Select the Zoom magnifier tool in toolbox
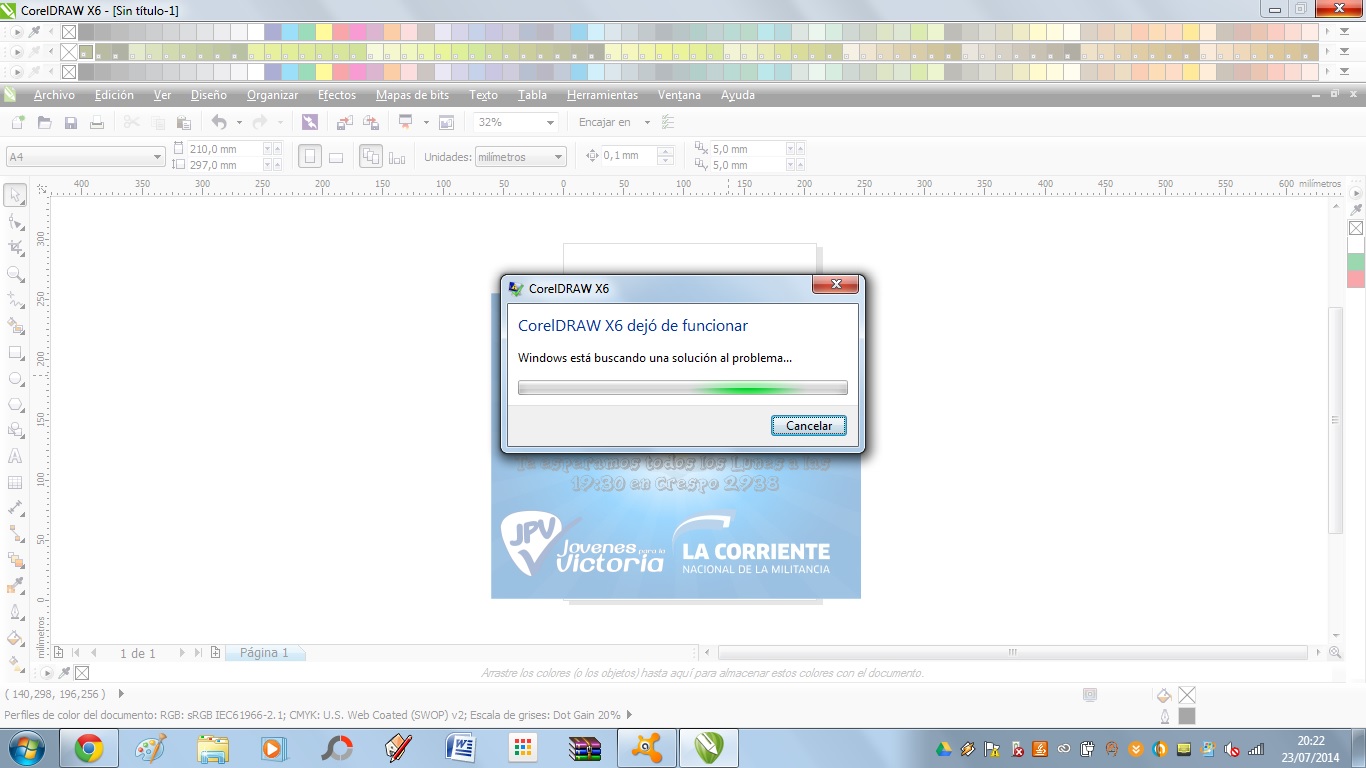 15,273
